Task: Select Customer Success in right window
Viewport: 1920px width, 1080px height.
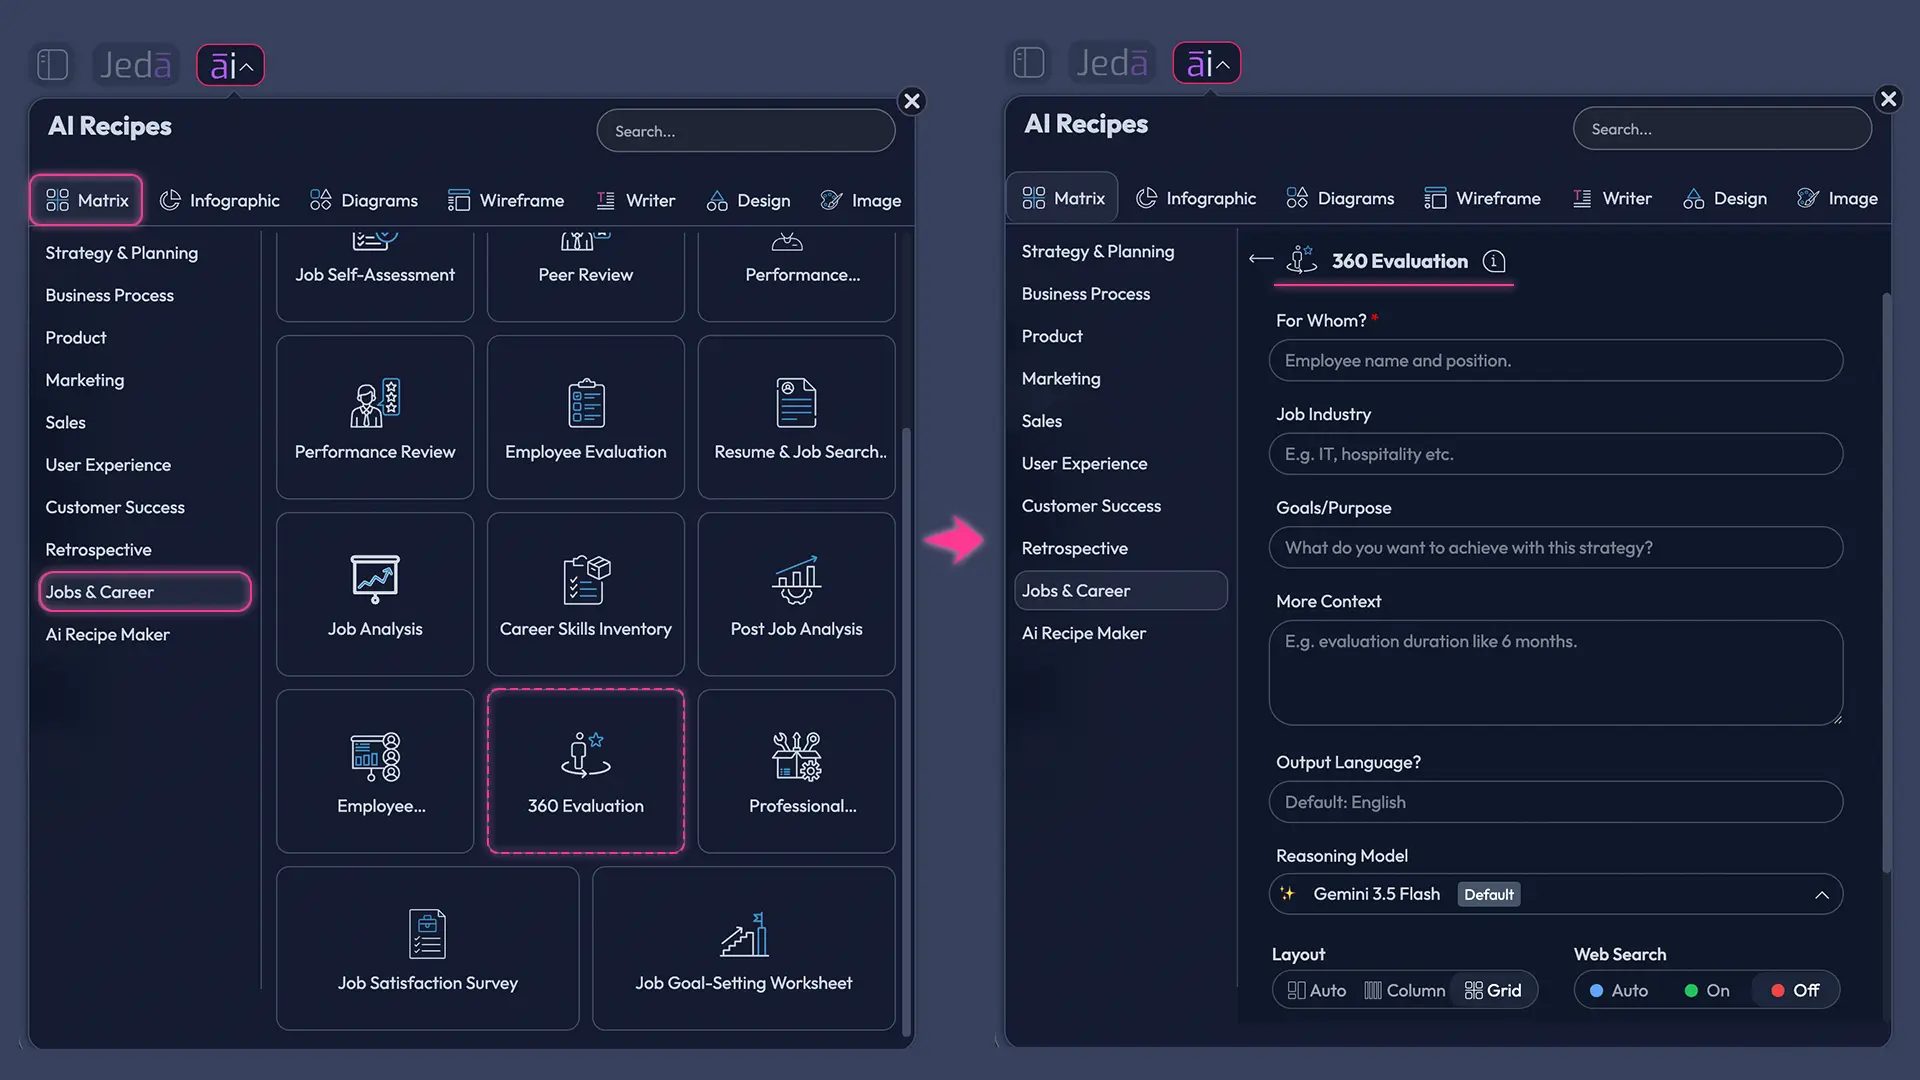Action: (1091, 505)
